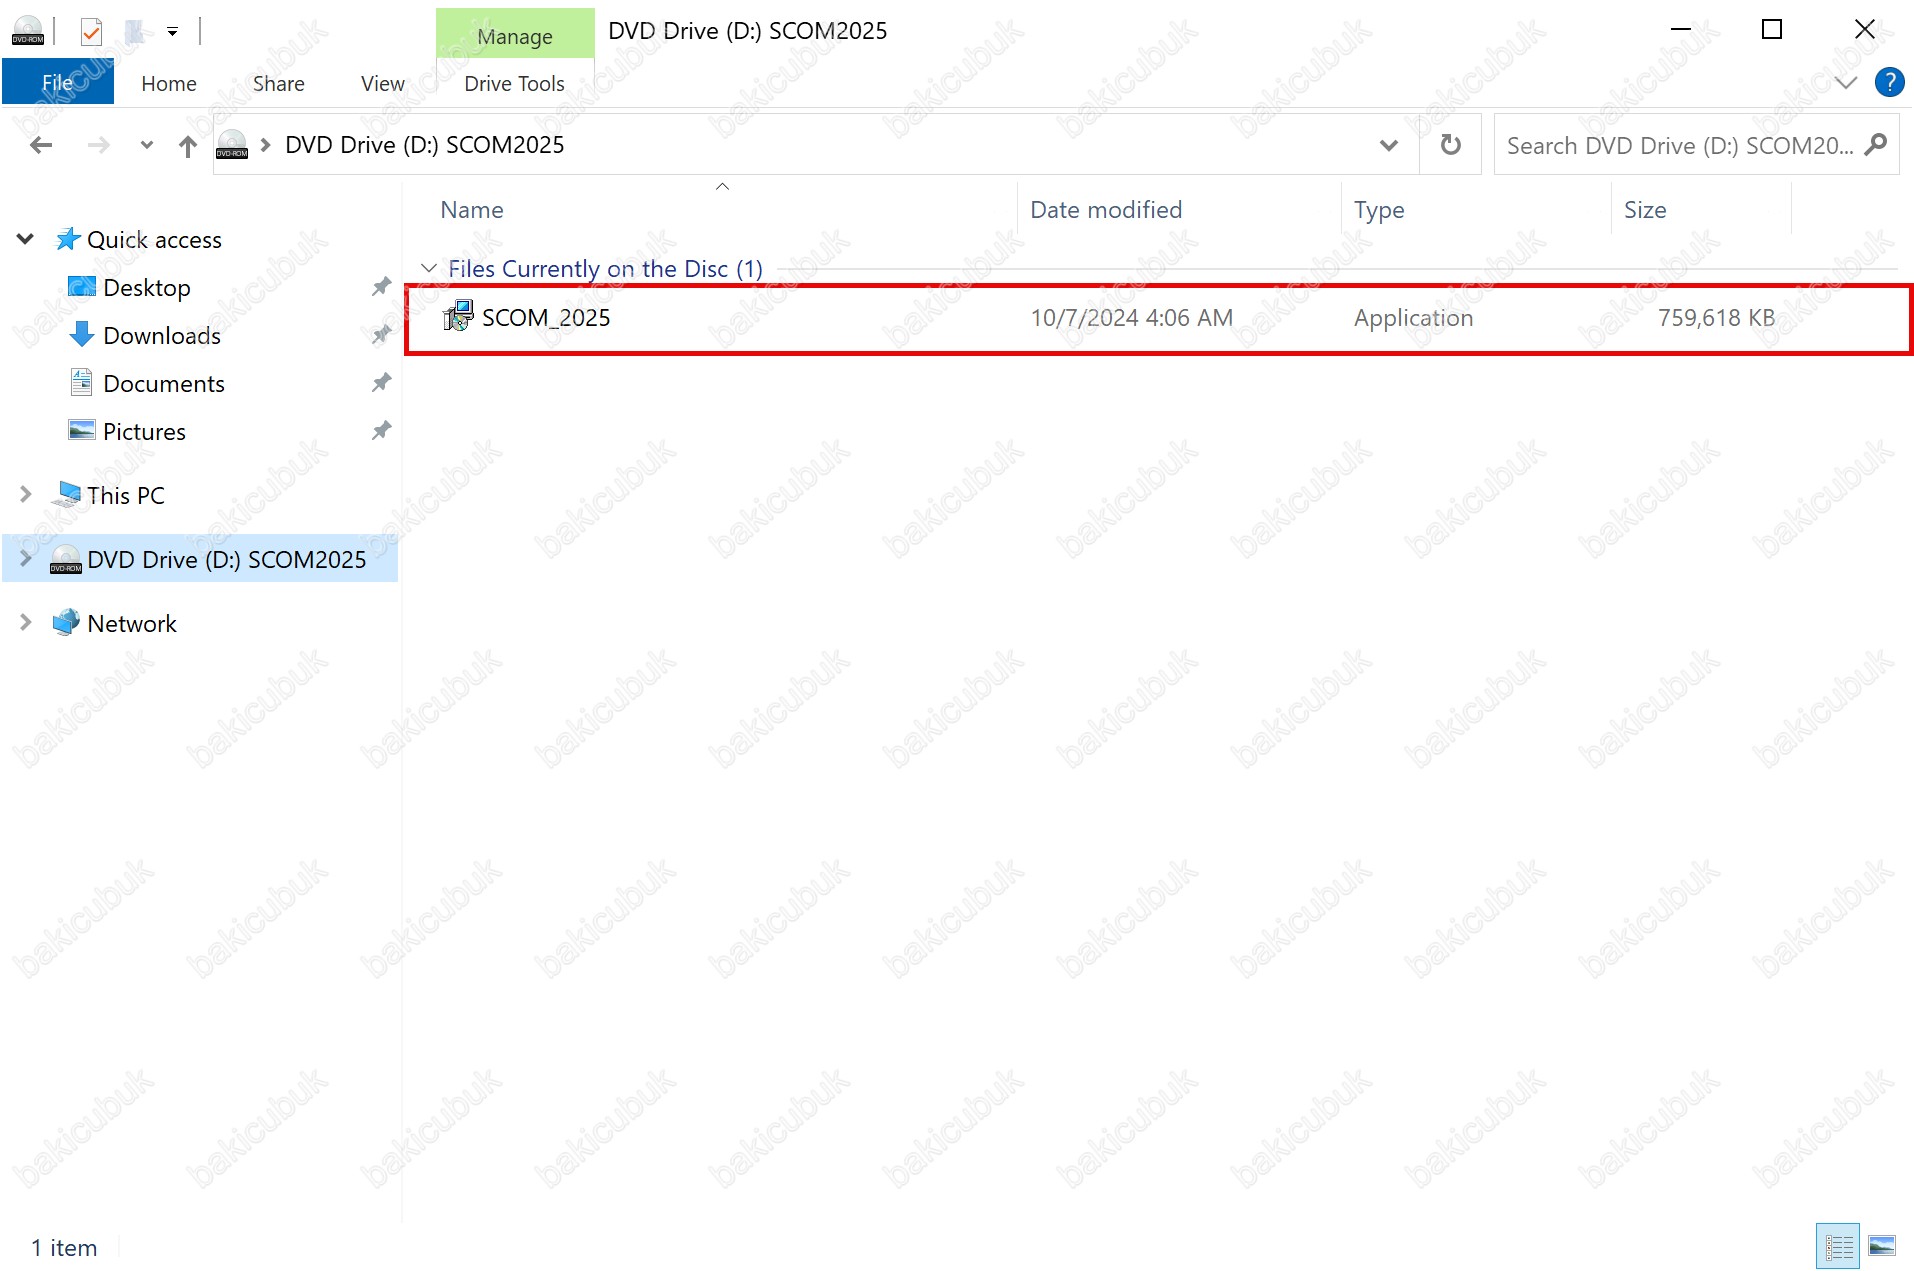Click the Forward navigation arrow
The width and height of the screenshot is (1914, 1271).
pyautogui.click(x=98, y=146)
